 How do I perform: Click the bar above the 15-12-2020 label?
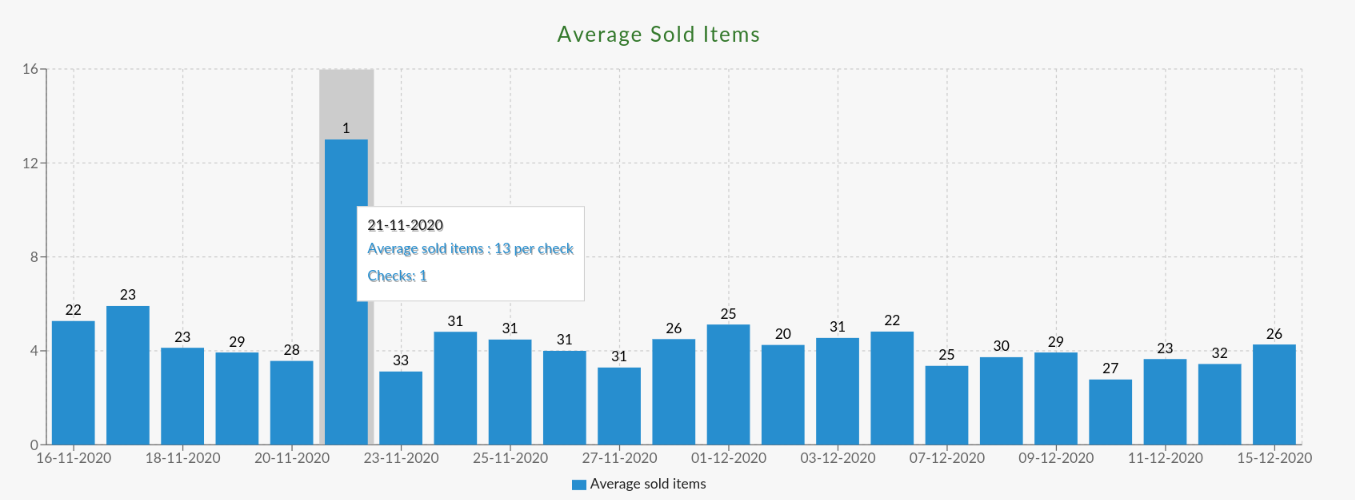coord(1274,395)
